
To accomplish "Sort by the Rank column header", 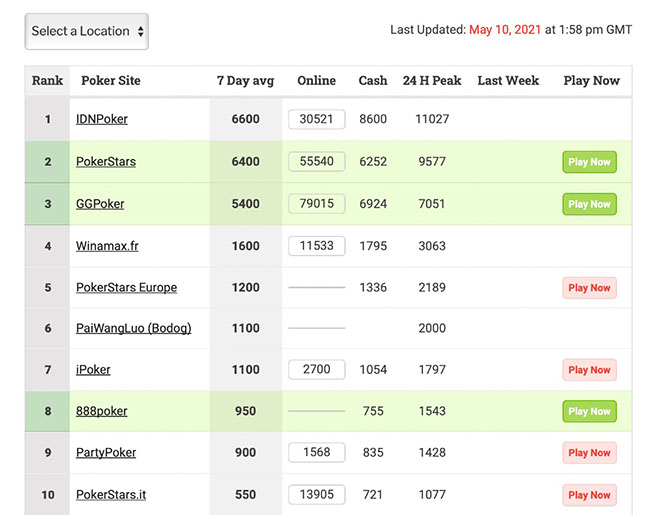I will coord(48,80).
